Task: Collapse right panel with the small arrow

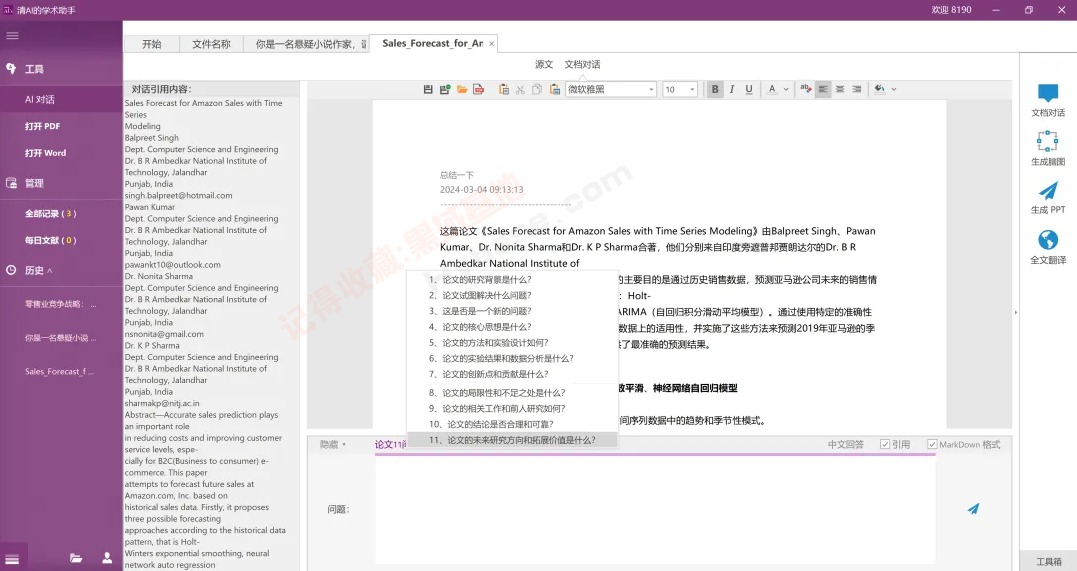Action: coord(1016,312)
